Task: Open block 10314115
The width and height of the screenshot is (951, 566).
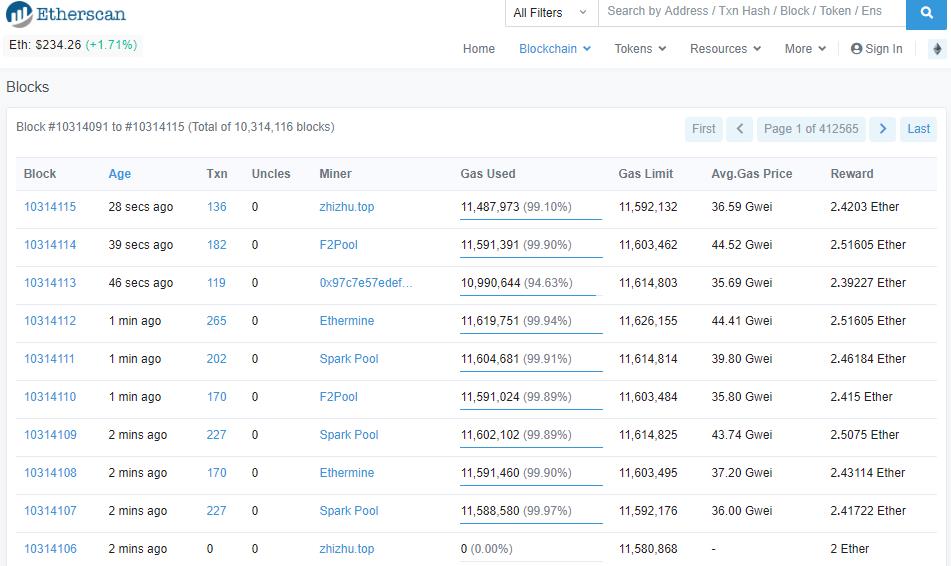Action: coord(50,207)
